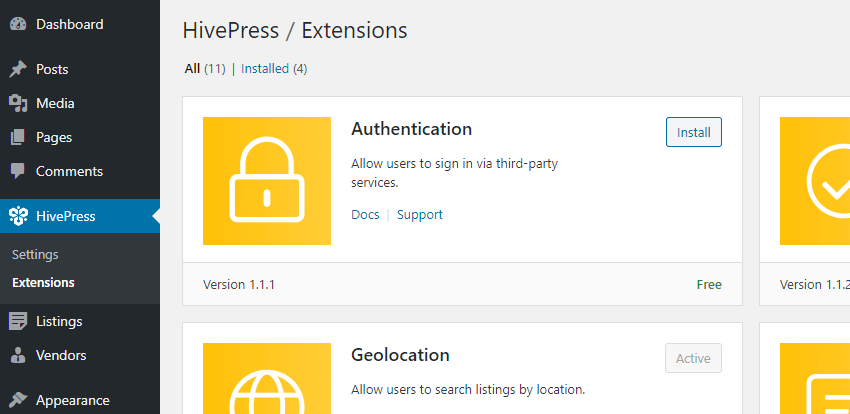850x414 pixels.
Task: Open the Authentication Docs link
Action: pos(365,214)
